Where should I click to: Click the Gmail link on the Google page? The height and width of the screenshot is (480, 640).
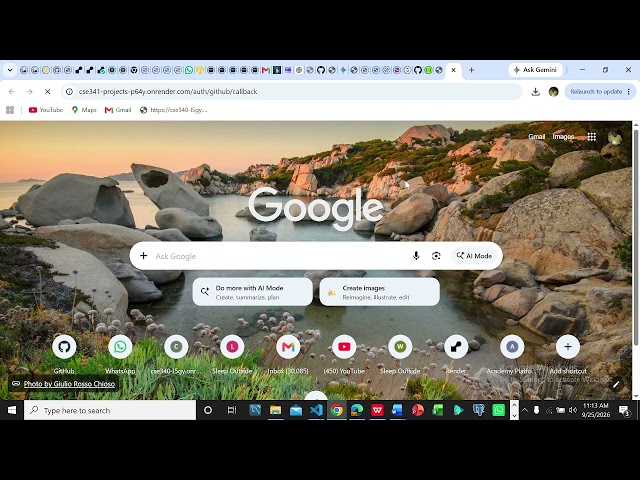(x=536, y=136)
